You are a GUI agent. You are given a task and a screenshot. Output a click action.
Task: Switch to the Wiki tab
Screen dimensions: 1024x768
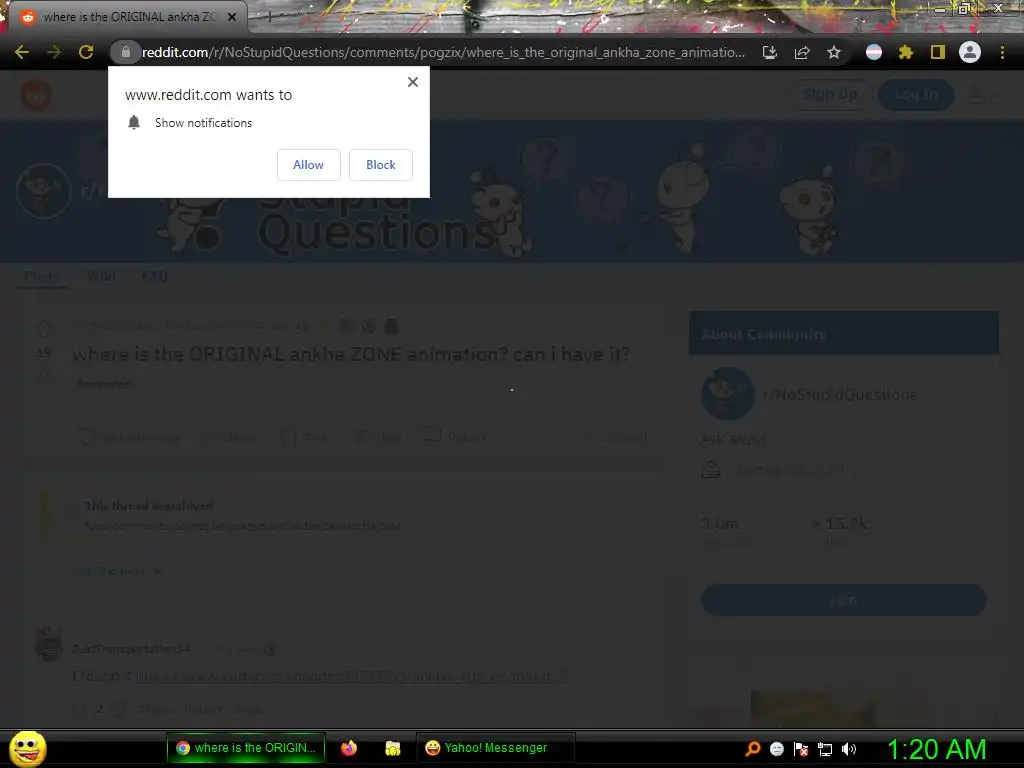click(101, 276)
